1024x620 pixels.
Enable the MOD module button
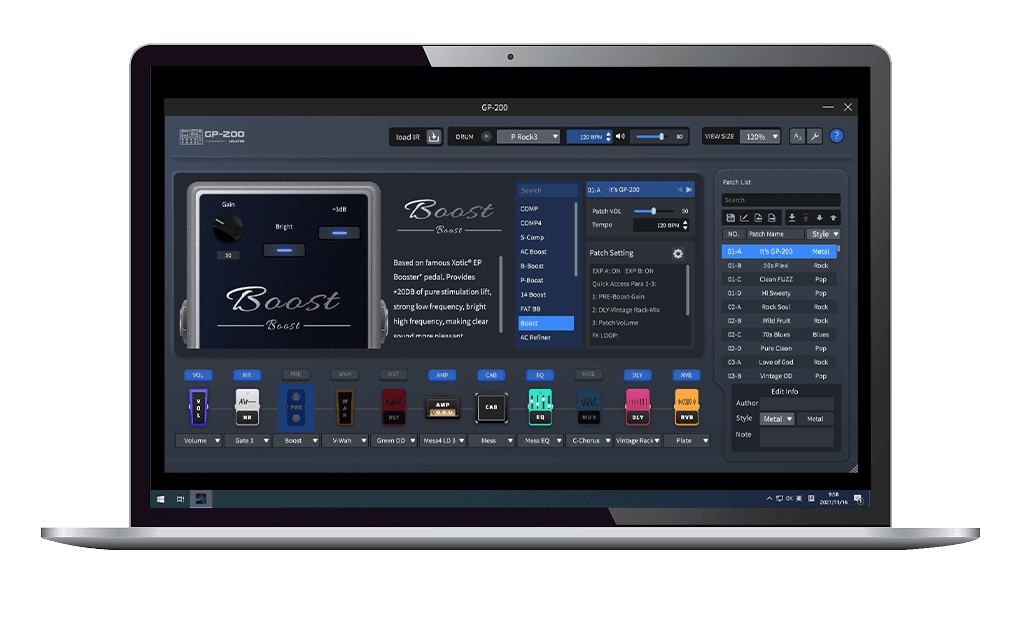[588, 374]
